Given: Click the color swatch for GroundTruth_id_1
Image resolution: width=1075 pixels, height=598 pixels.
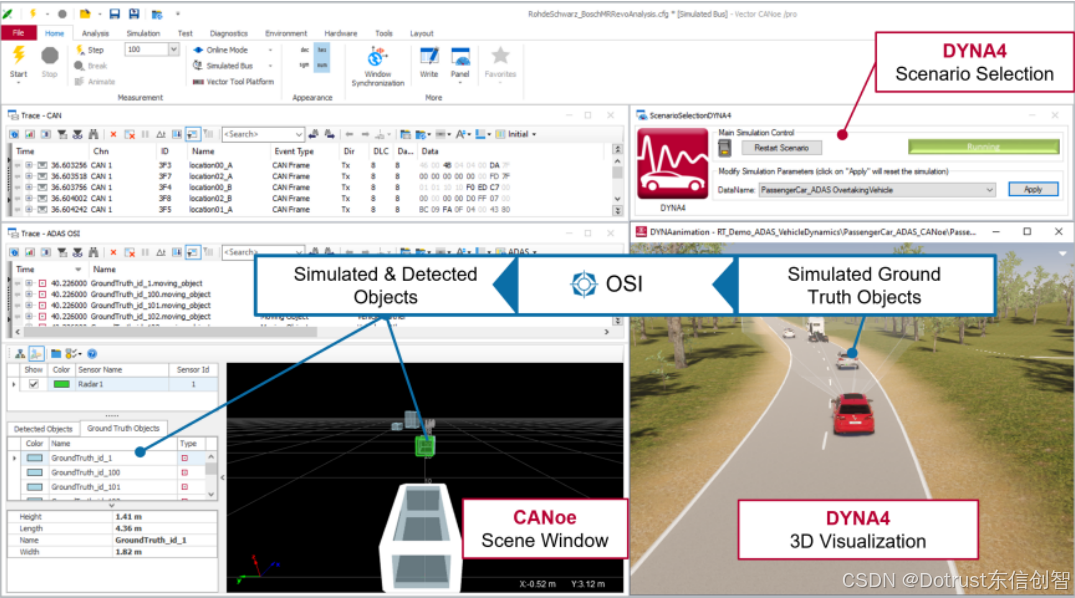Looking at the screenshot, I should coord(35,458).
